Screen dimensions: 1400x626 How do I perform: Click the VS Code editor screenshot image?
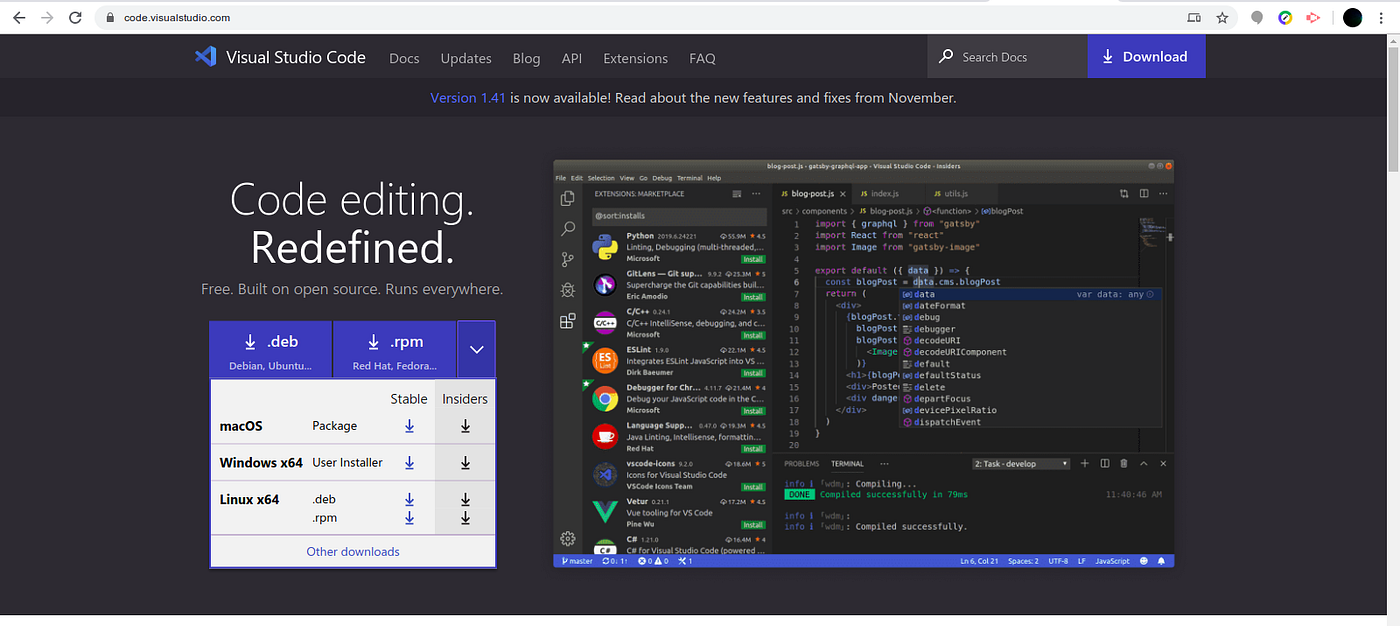coord(863,364)
